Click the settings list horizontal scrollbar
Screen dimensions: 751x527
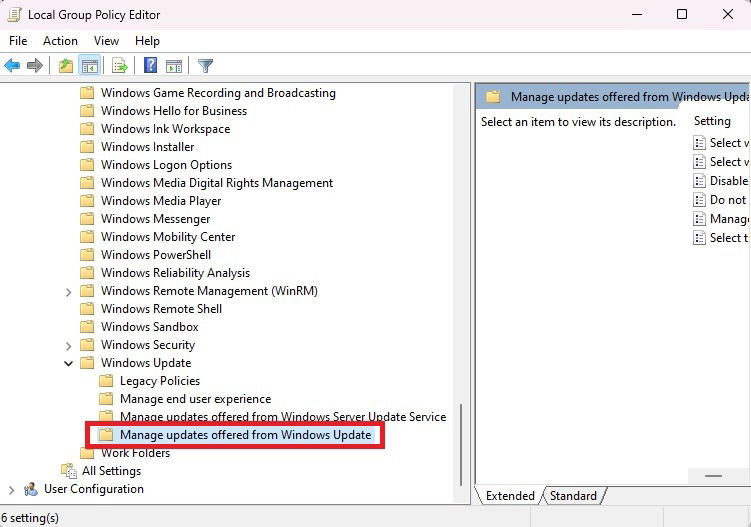713,476
